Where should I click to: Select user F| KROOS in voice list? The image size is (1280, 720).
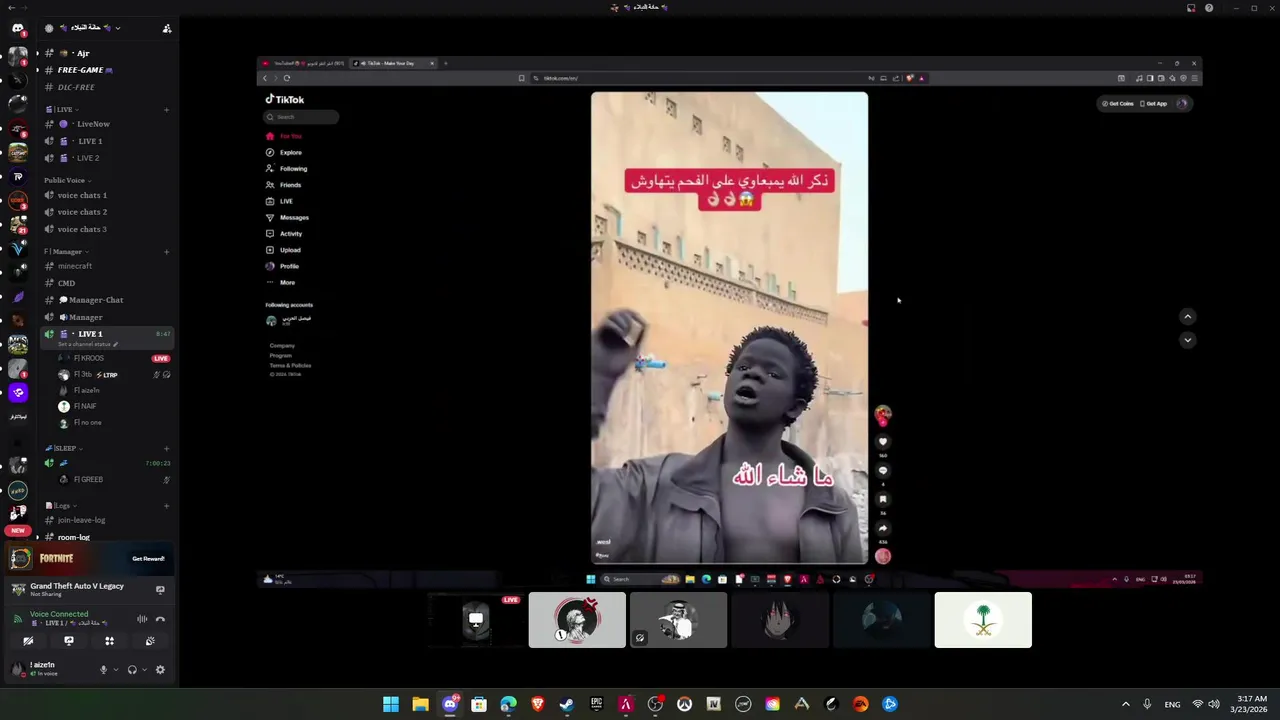pyautogui.click(x=113, y=358)
